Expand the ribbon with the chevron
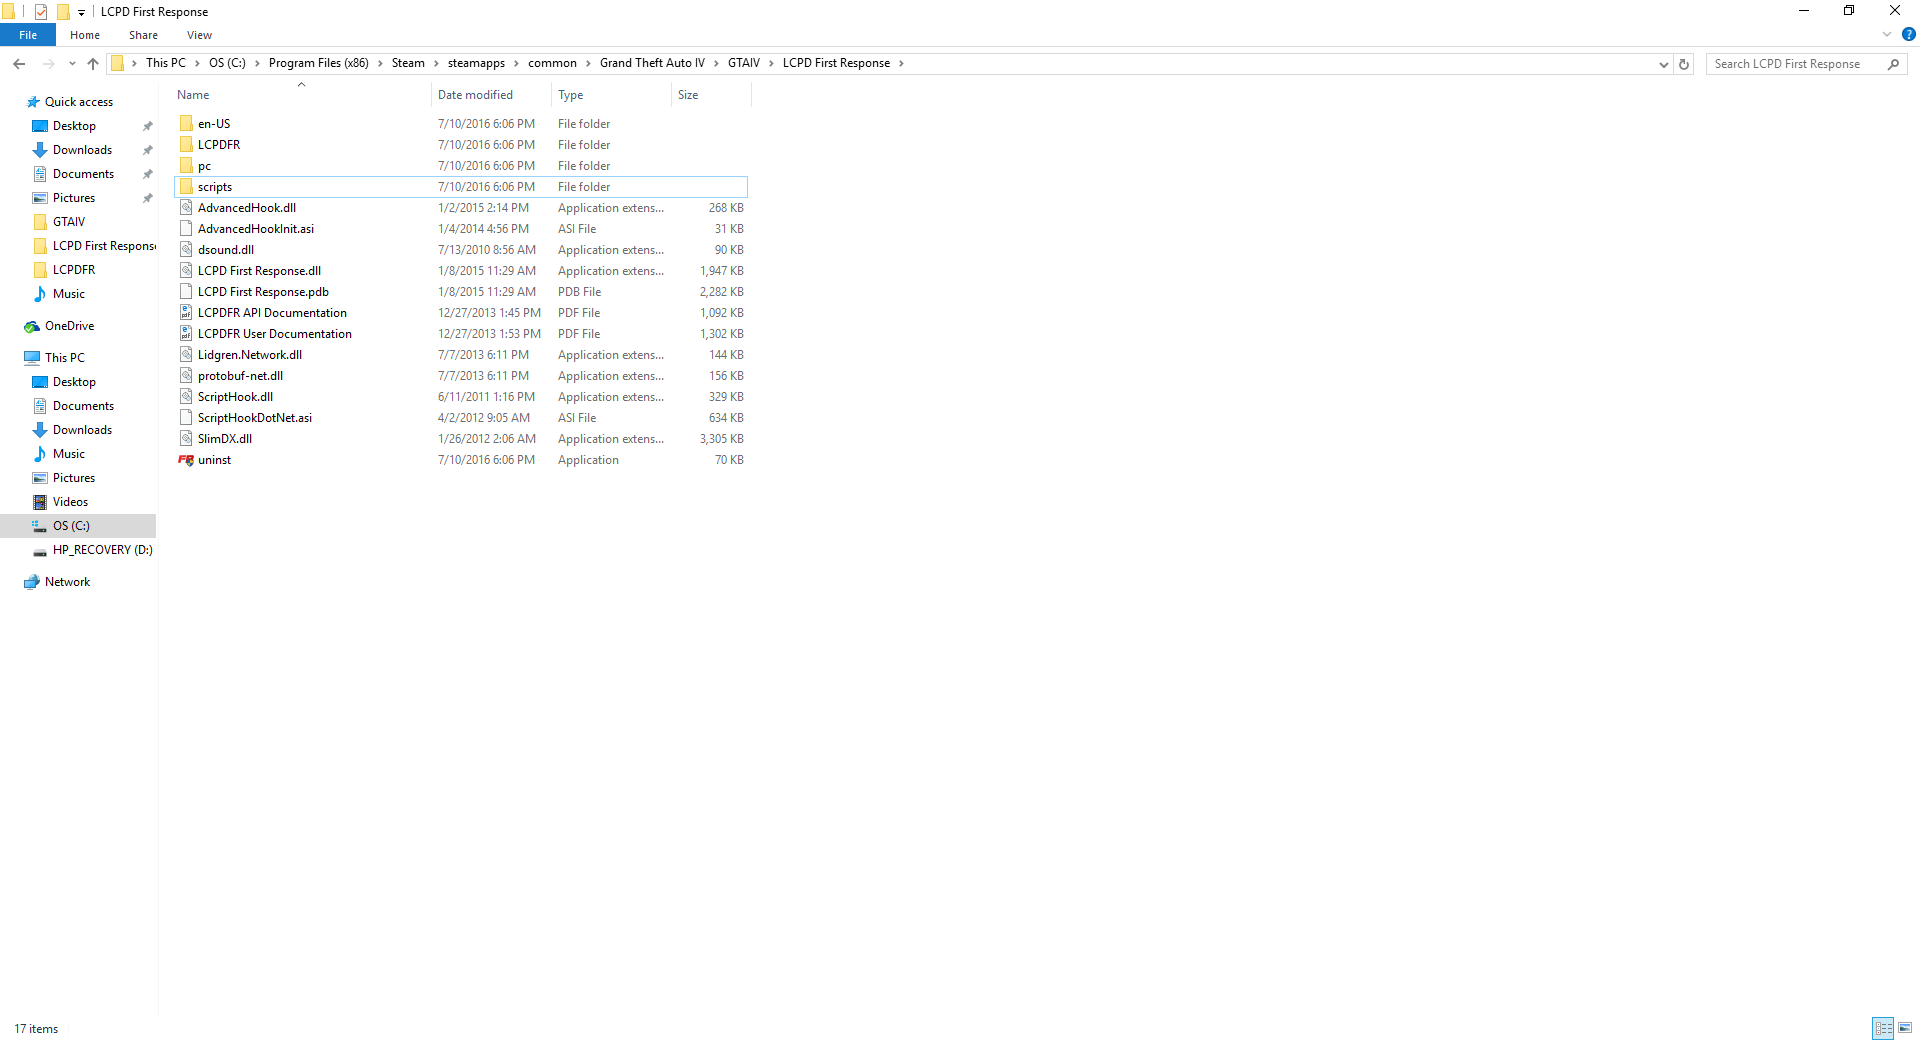1920x1040 pixels. (x=1887, y=34)
